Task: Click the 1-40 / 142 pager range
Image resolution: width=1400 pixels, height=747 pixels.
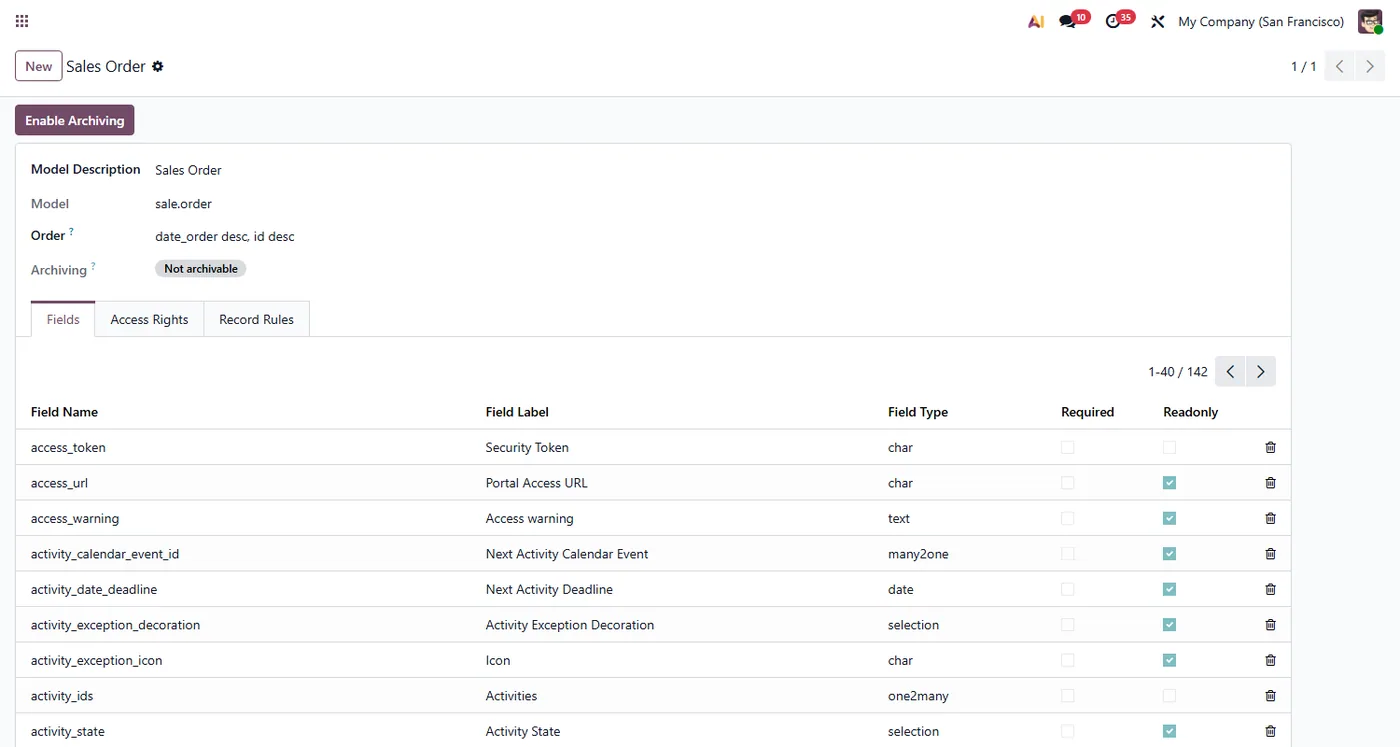Action: coord(1178,371)
